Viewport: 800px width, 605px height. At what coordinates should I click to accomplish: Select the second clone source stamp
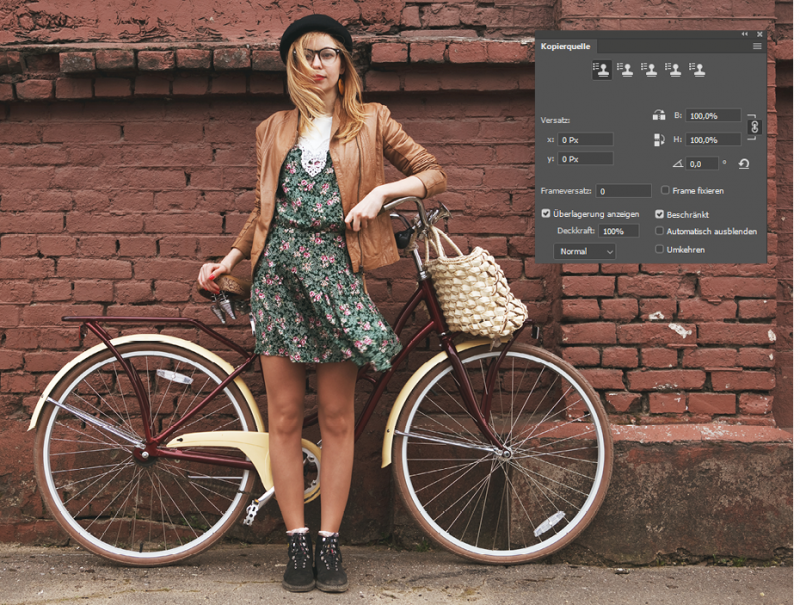tap(625, 70)
